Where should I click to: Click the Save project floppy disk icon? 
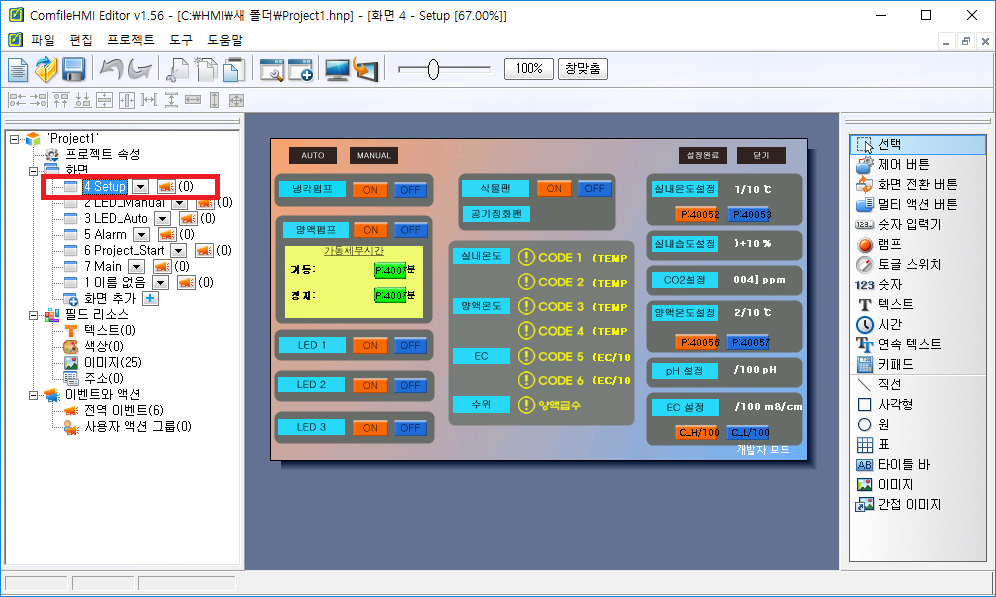[73, 69]
